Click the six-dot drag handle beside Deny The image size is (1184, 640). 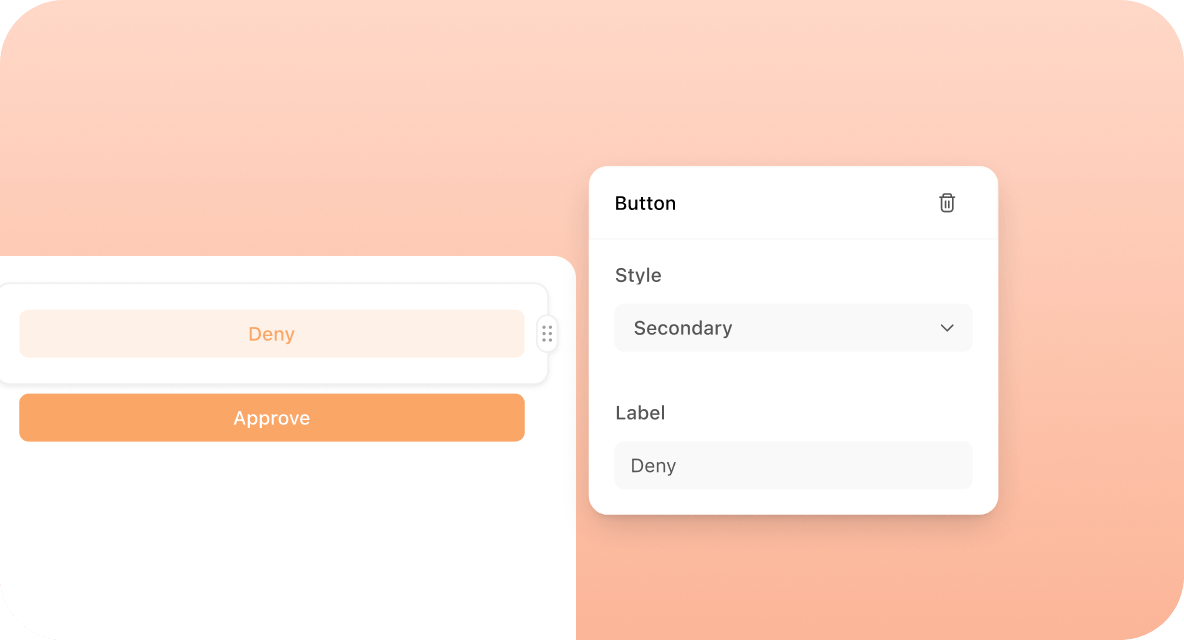(x=547, y=334)
